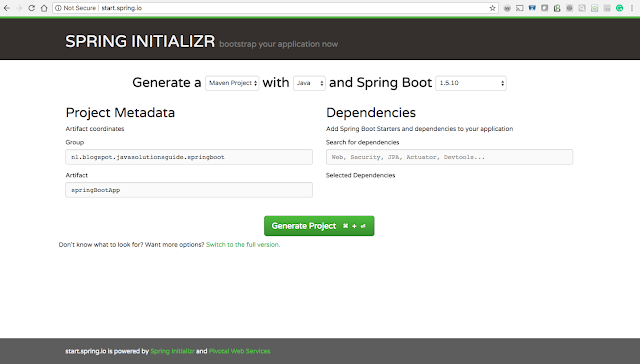Open the Java language dropdown
This screenshot has height=364, width=640.
(x=309, y=83)
